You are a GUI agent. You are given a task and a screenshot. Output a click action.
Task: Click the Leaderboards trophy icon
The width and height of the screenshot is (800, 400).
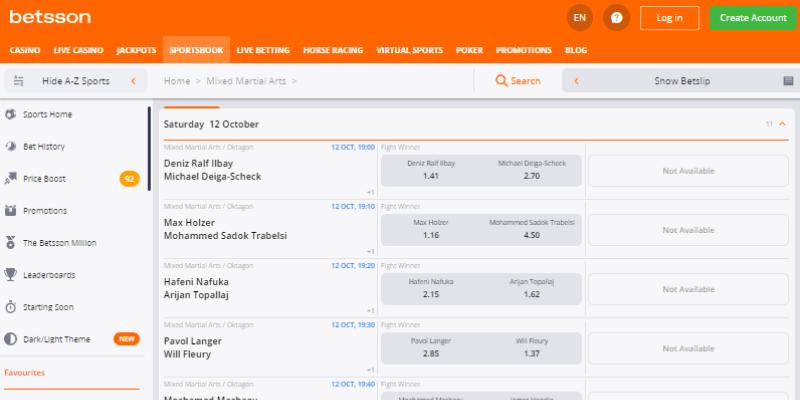10,275
